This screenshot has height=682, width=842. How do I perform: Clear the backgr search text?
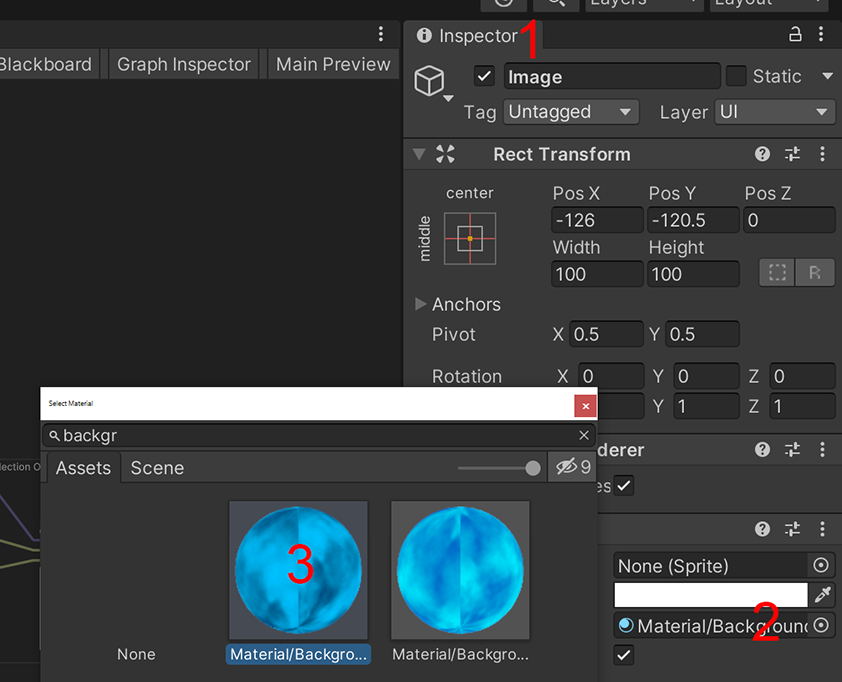pos(584,435)
